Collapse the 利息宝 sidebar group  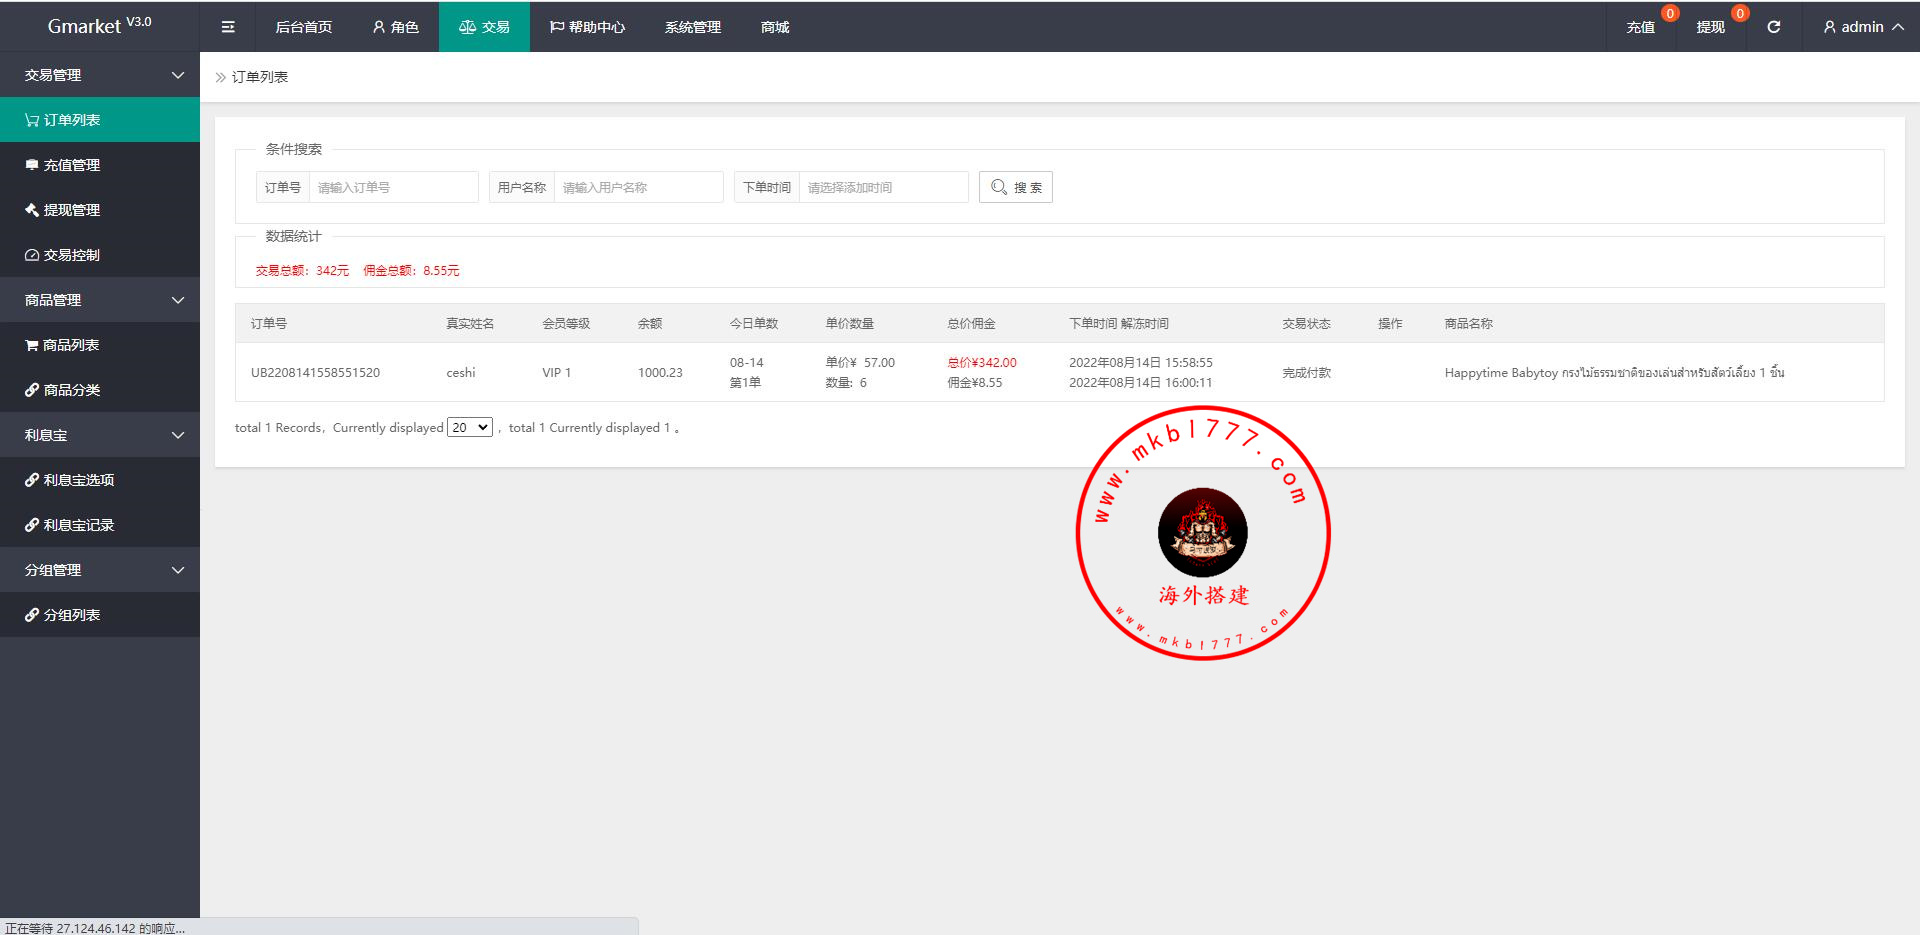tap(100, 435)
